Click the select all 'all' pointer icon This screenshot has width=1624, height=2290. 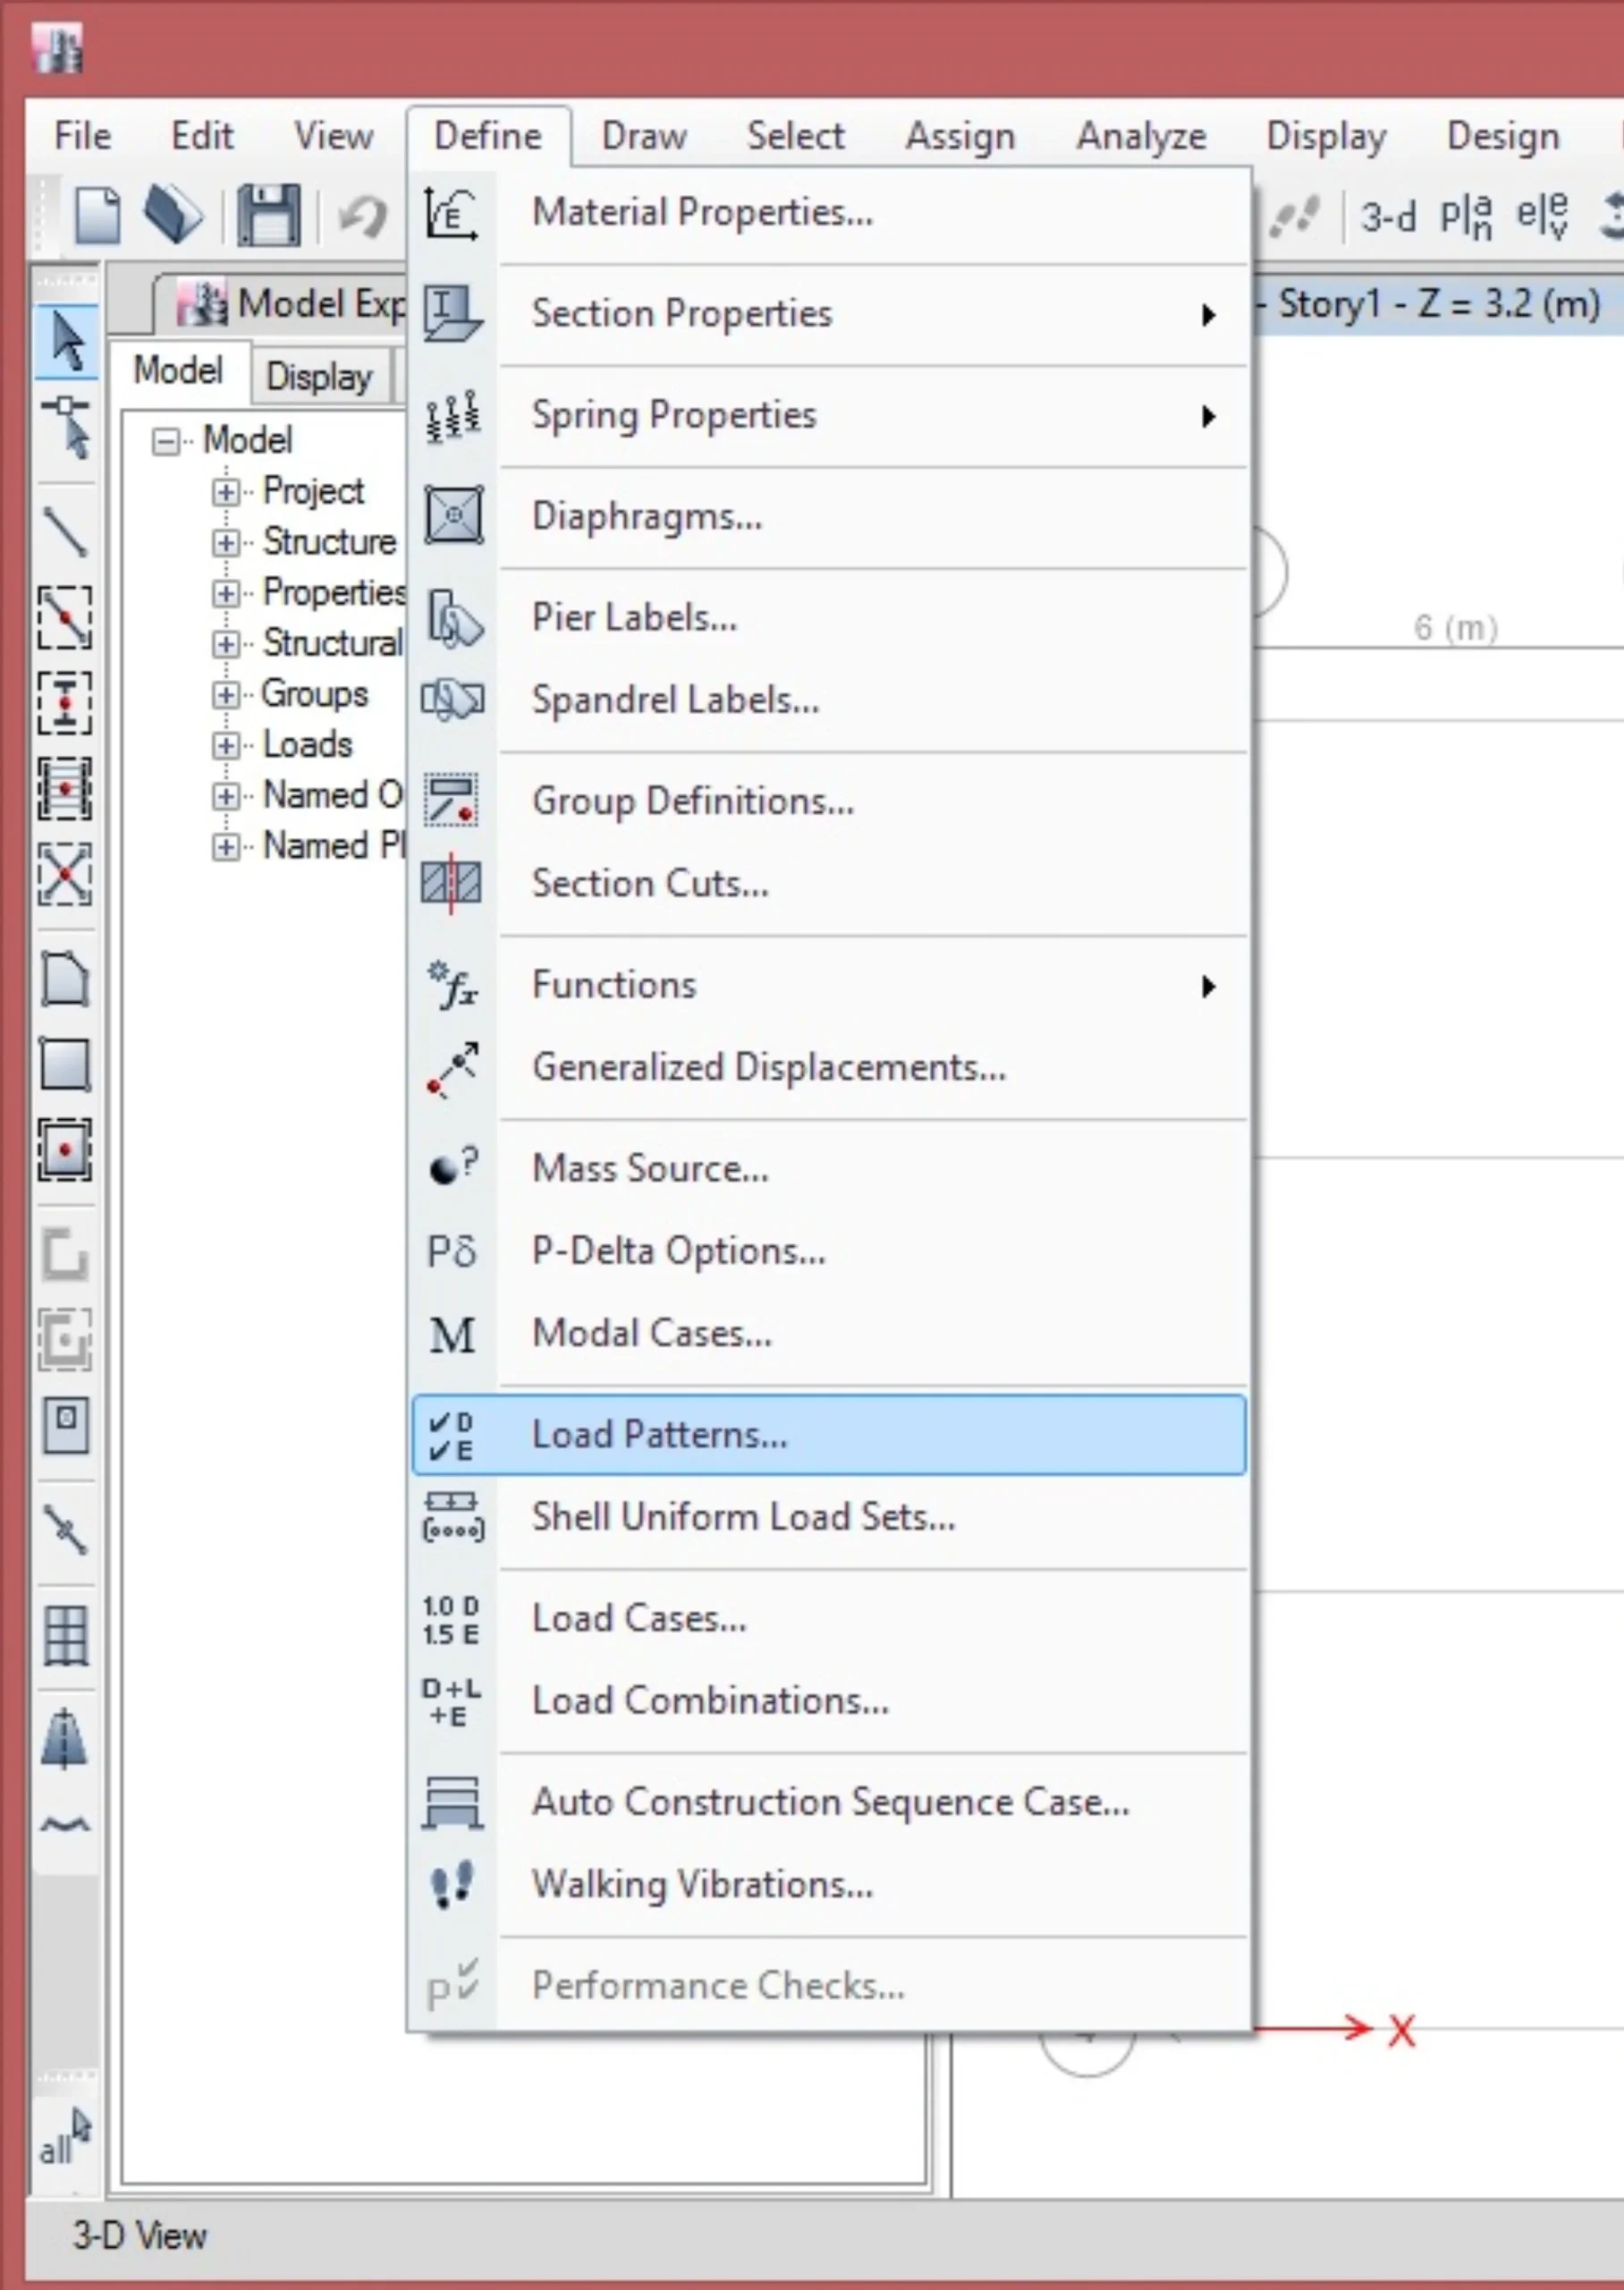coord(64,2137)
